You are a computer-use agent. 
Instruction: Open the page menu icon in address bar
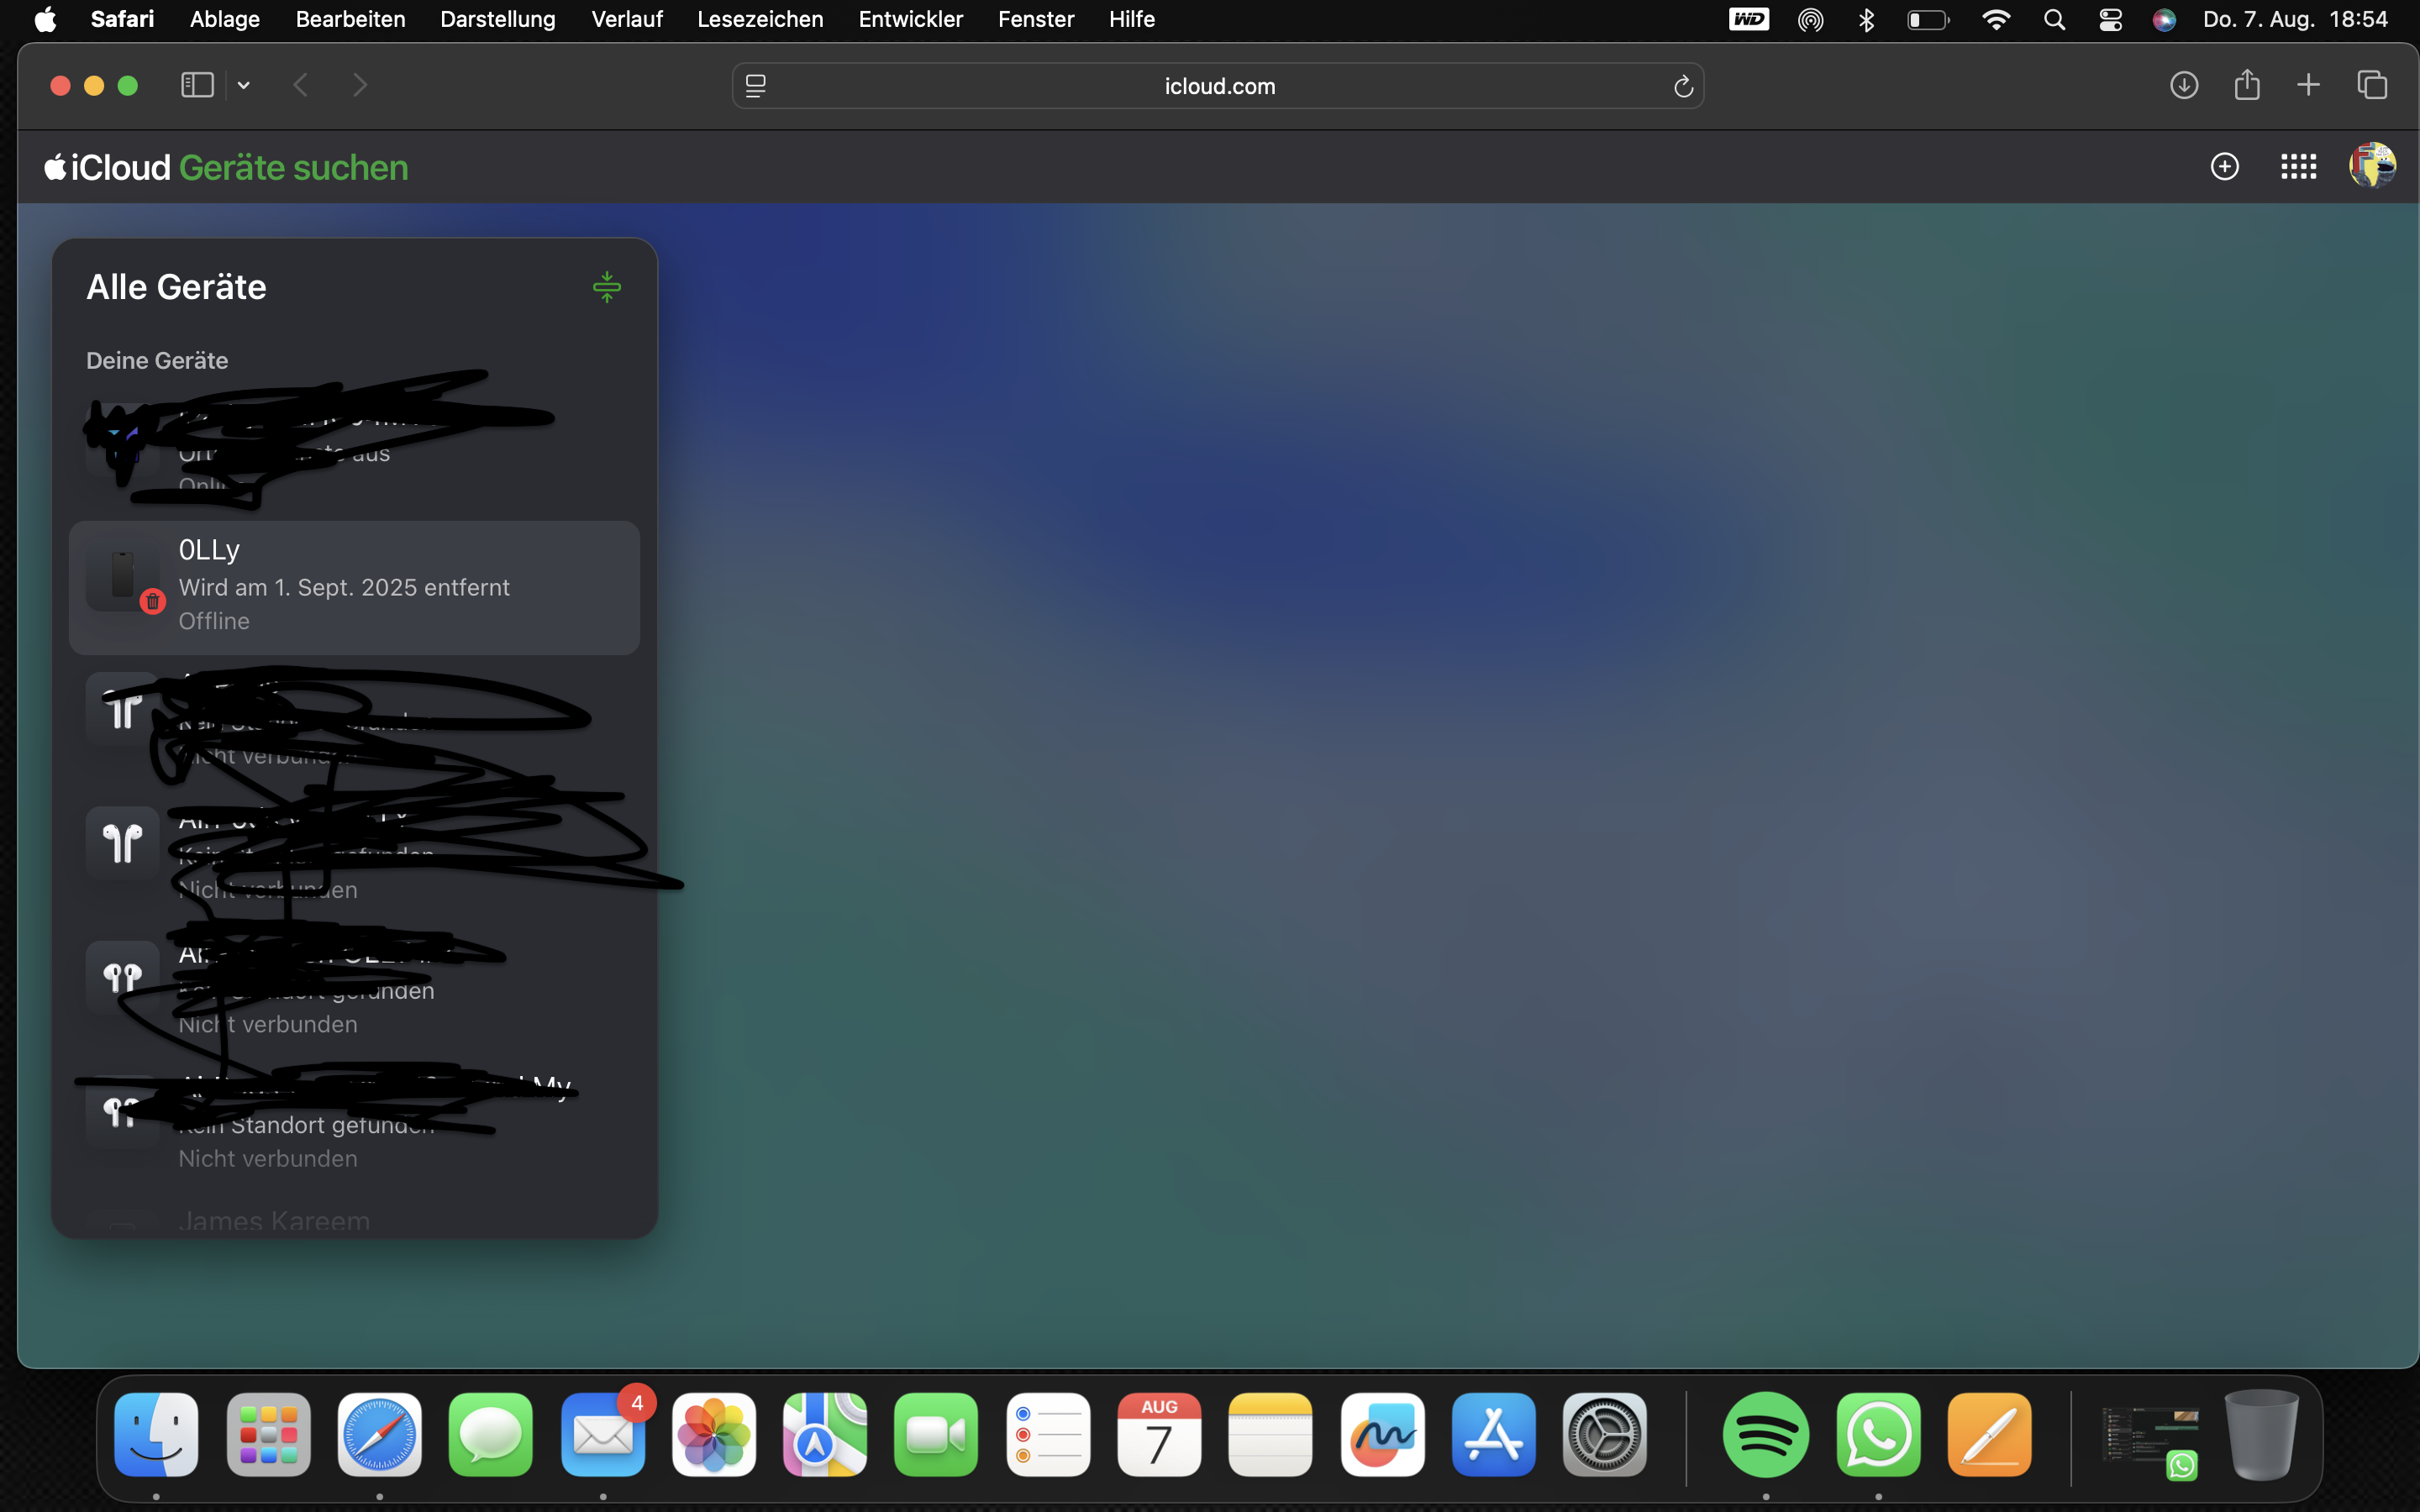[x=756, y=87]
